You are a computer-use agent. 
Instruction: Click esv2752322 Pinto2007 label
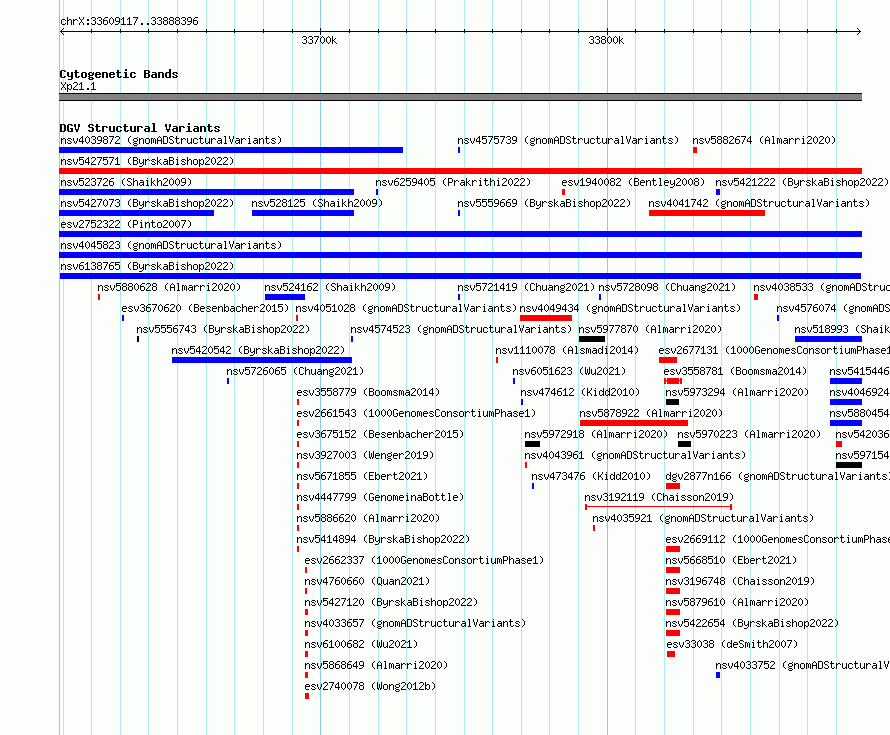coord(126,224)
